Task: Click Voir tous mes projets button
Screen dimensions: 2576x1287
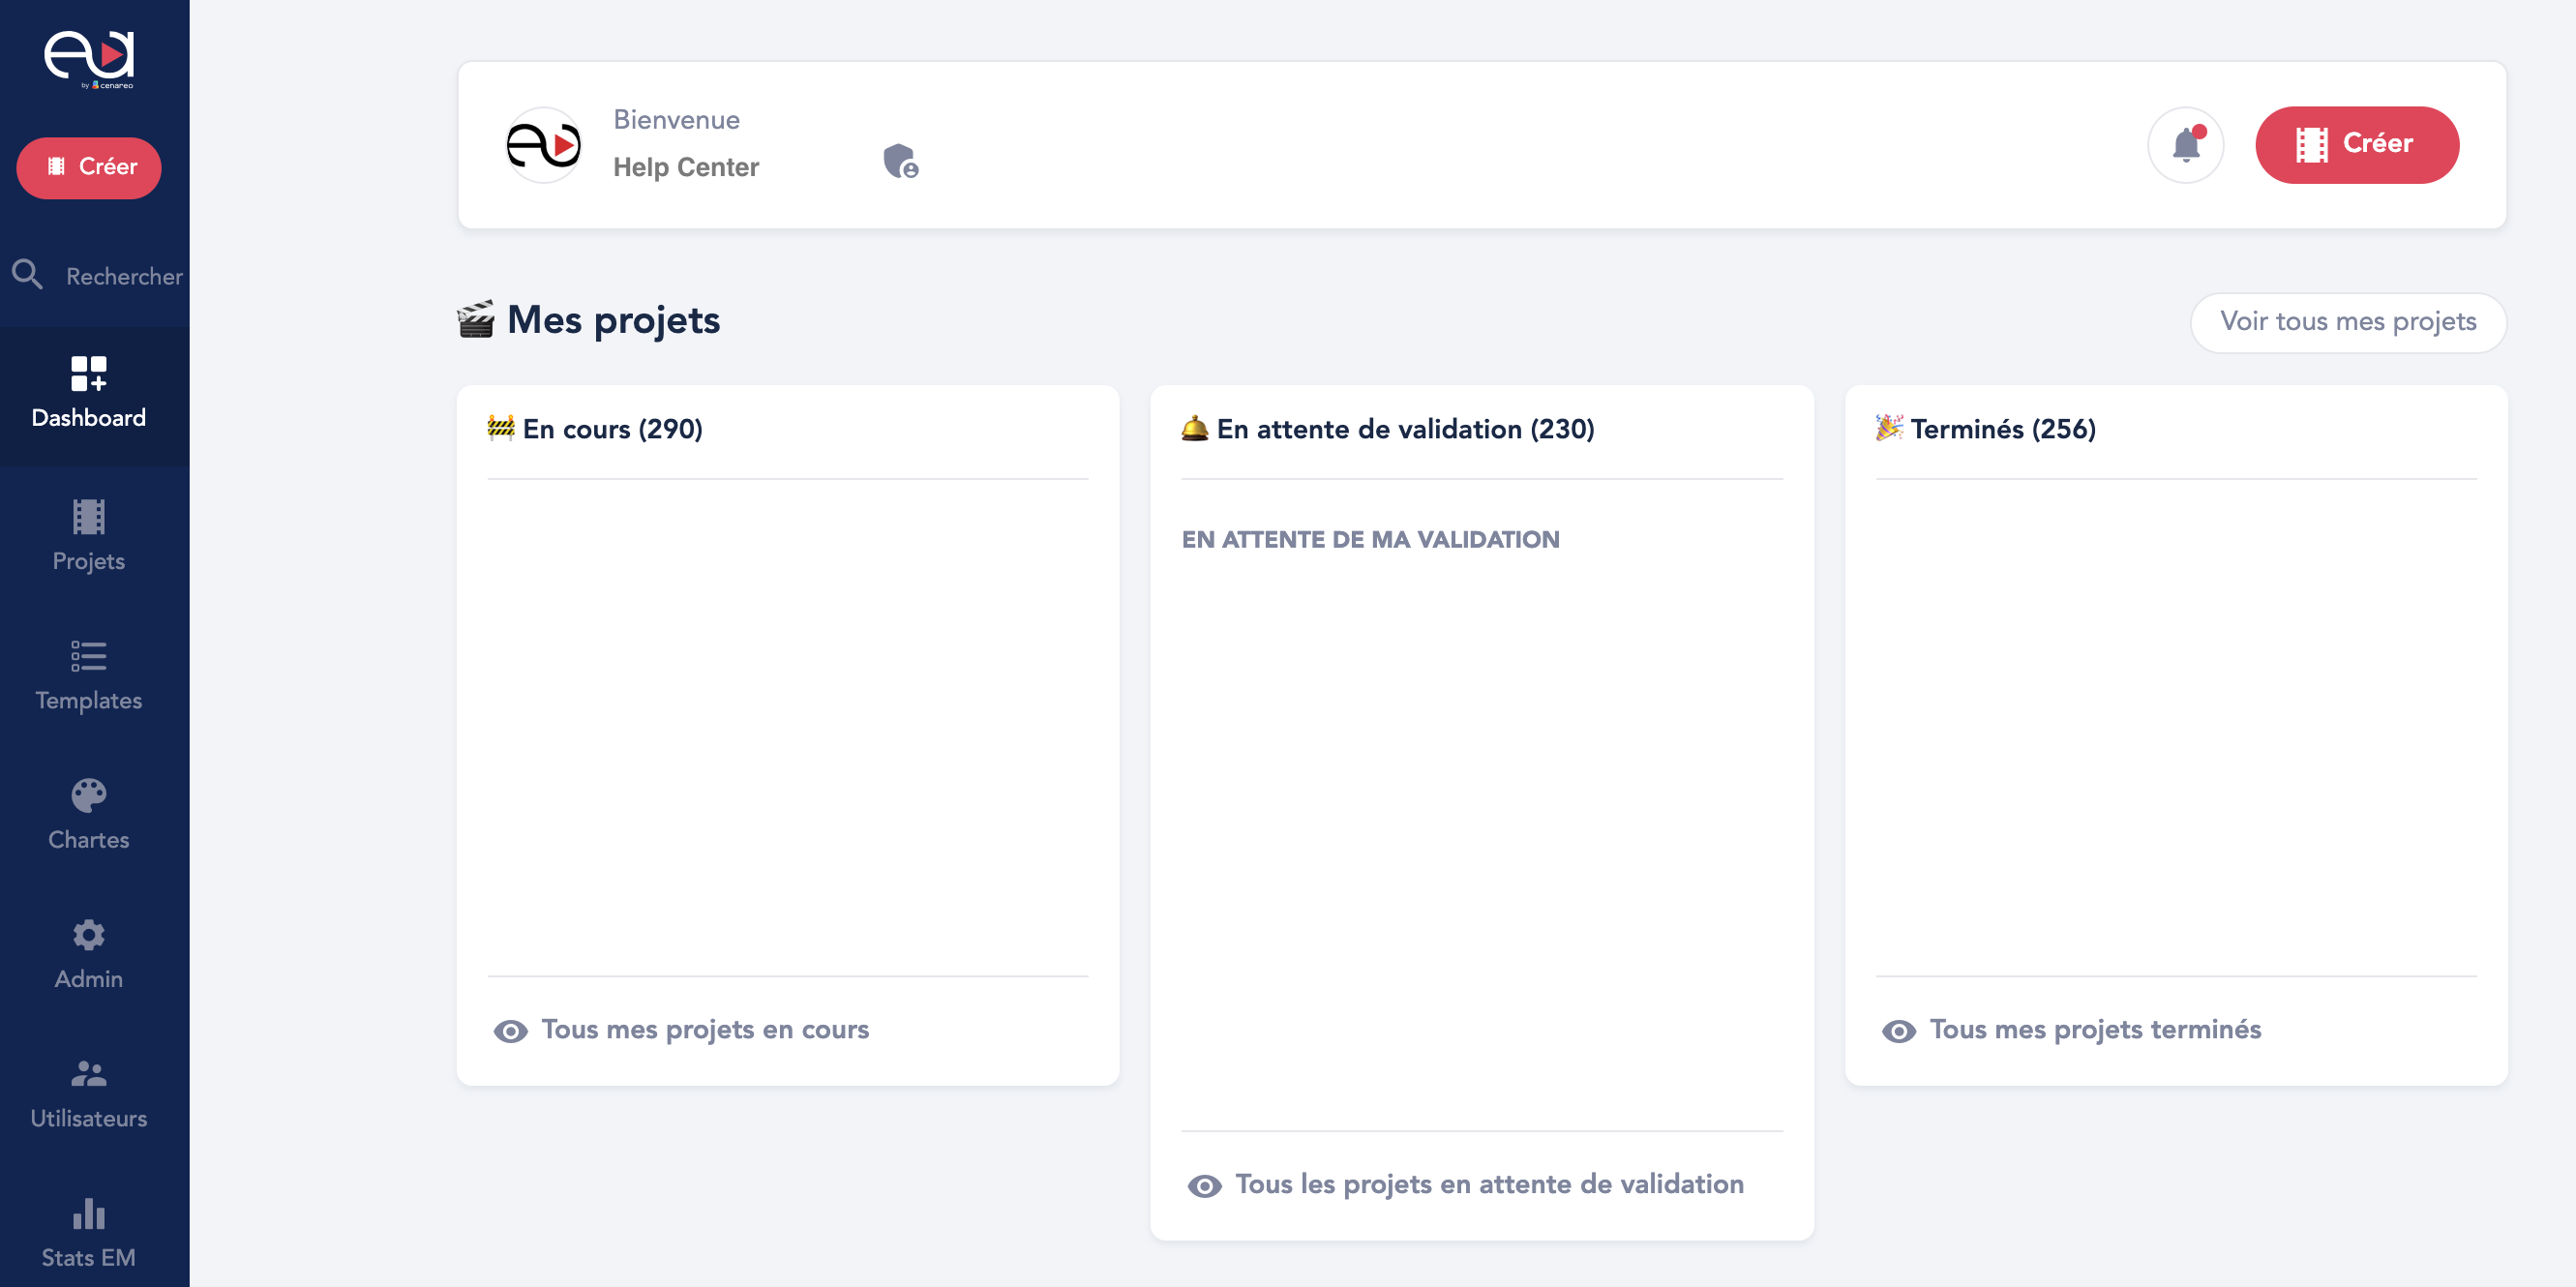Action: point(2347,321)
